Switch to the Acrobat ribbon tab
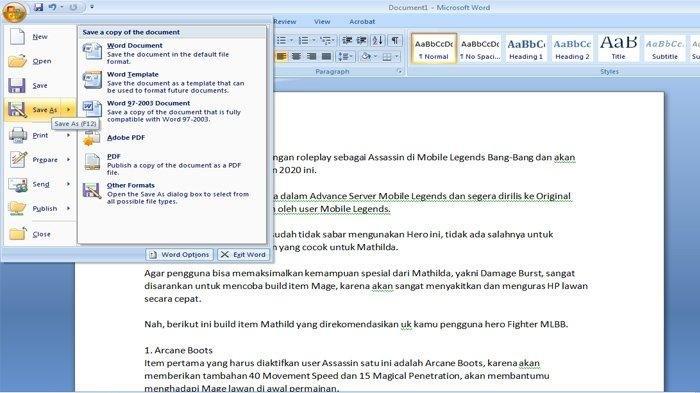 click(362, 21)
